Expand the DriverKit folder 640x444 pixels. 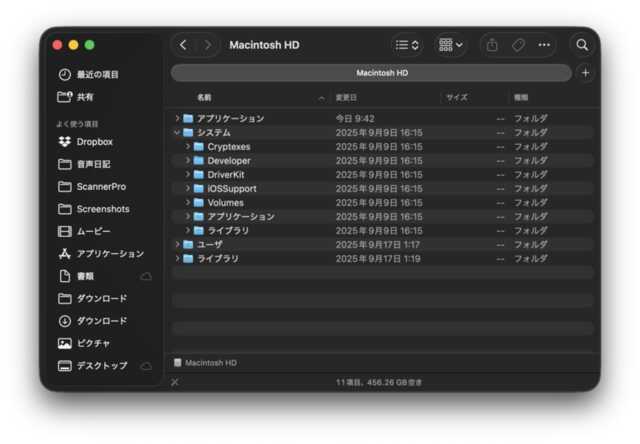pos(187,175)
